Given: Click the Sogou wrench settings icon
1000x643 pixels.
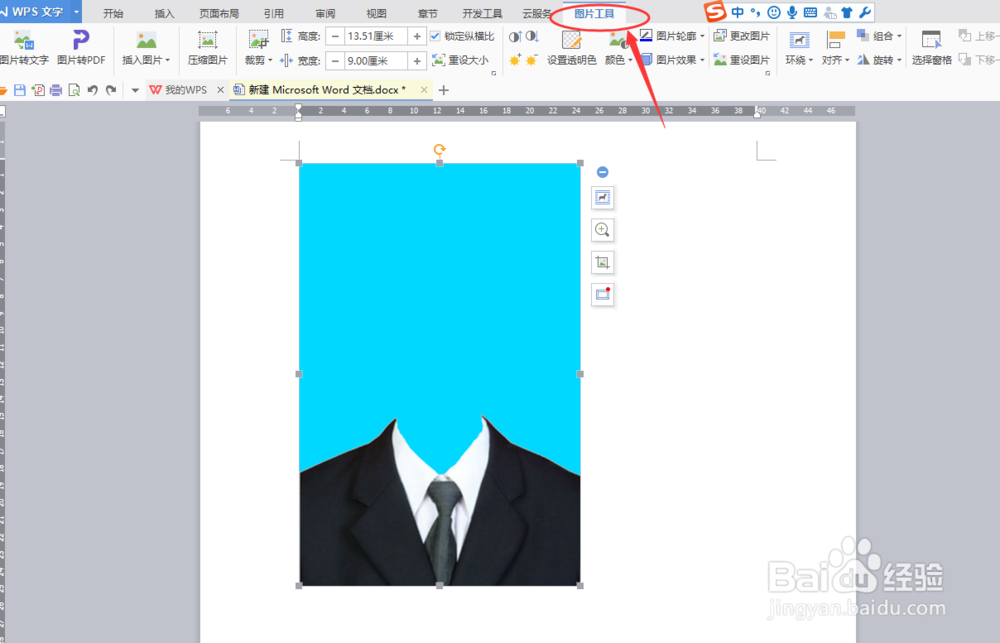Looking at the screenshot, I should [x=865, y=12].
